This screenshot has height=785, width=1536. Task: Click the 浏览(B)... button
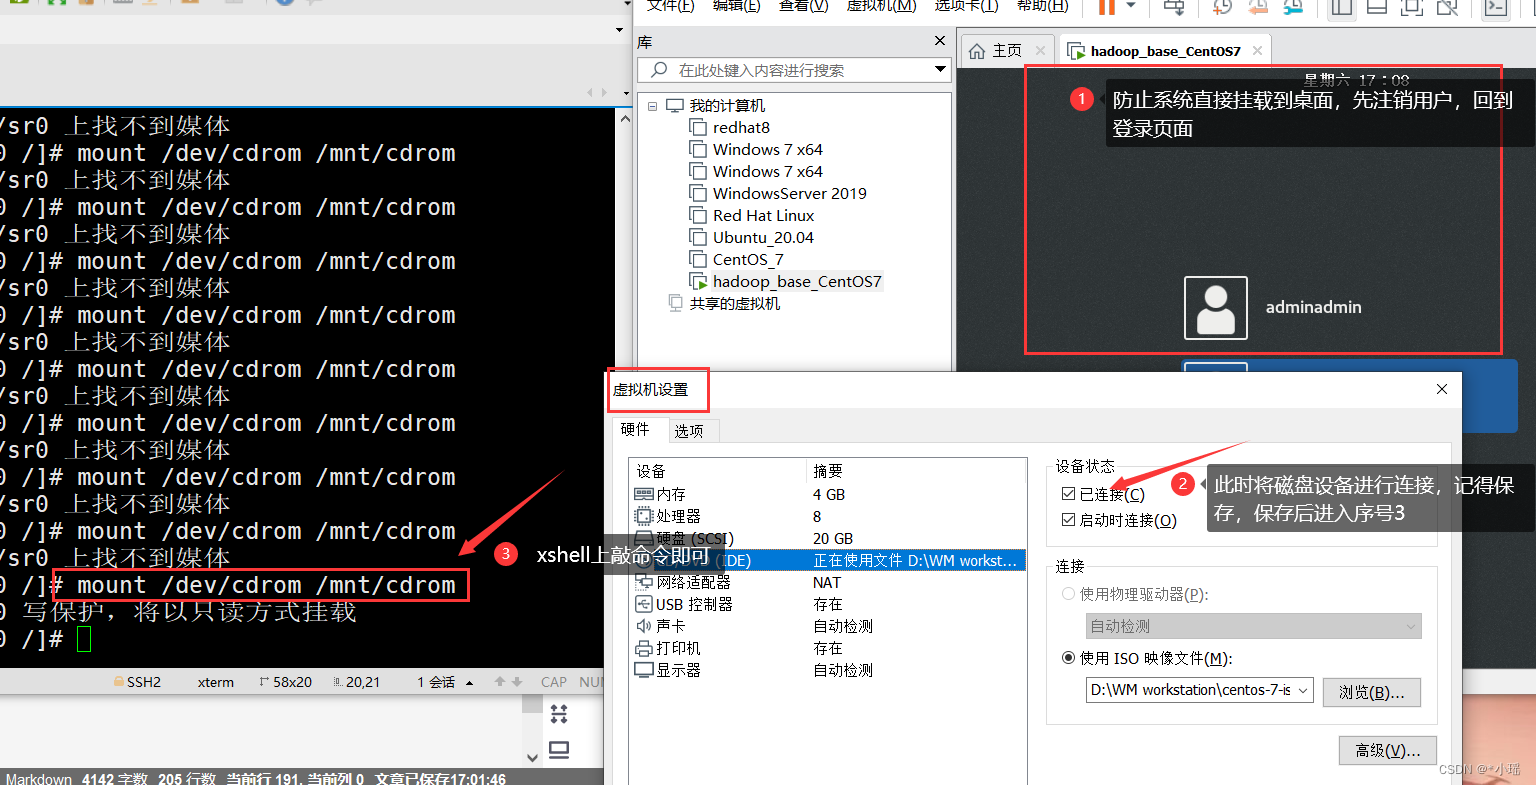1371,692
